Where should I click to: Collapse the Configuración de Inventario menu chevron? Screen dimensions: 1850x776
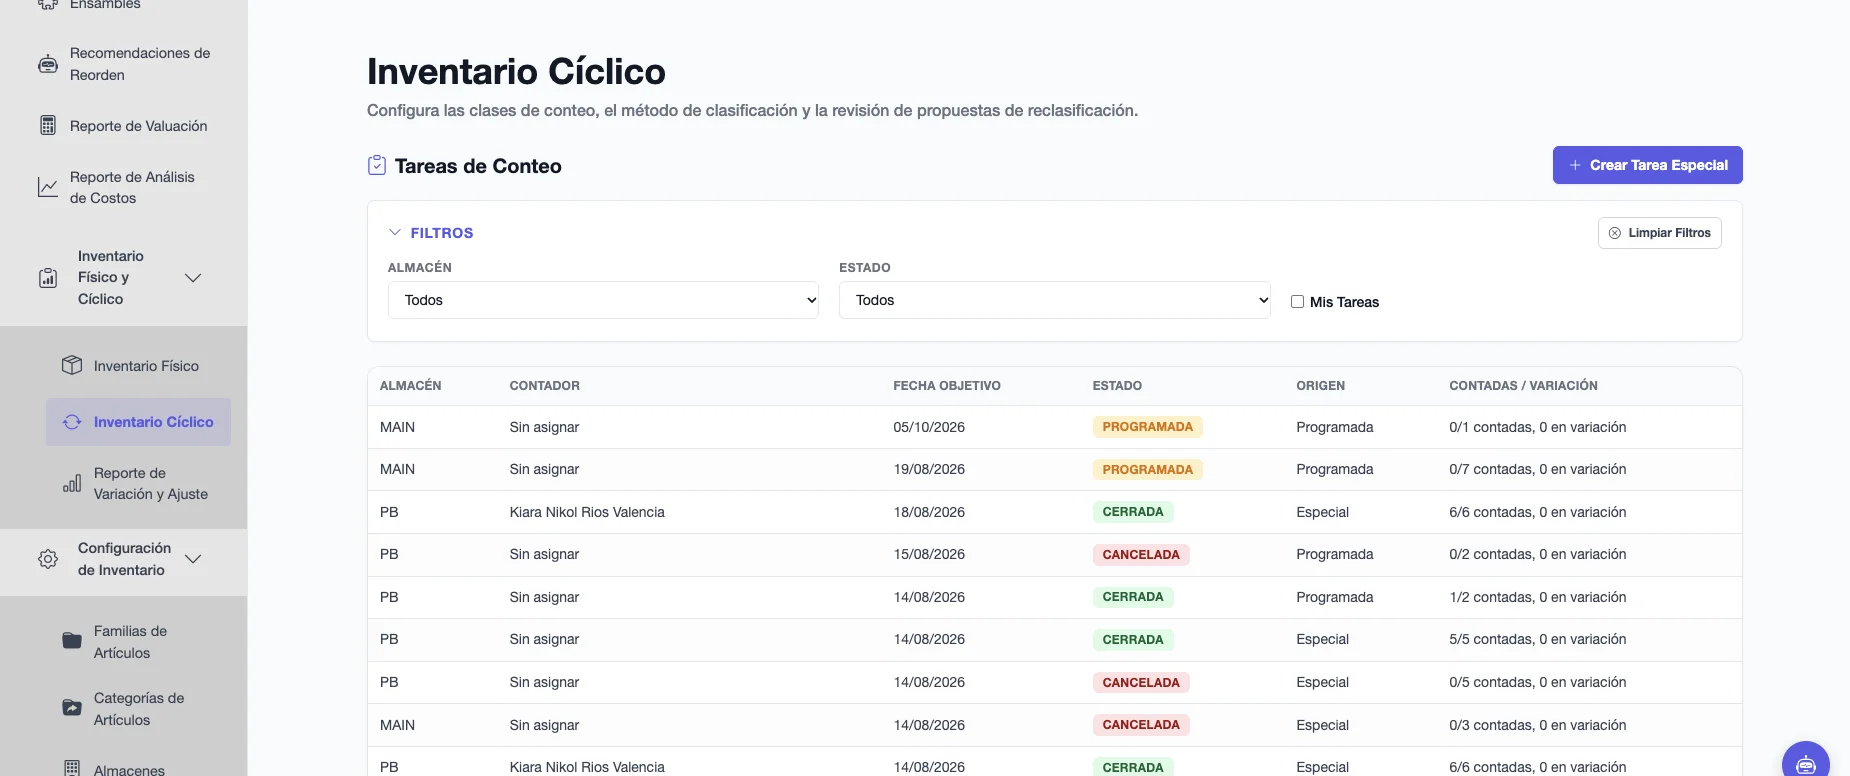pyautogui.click(x=193, y=559)
